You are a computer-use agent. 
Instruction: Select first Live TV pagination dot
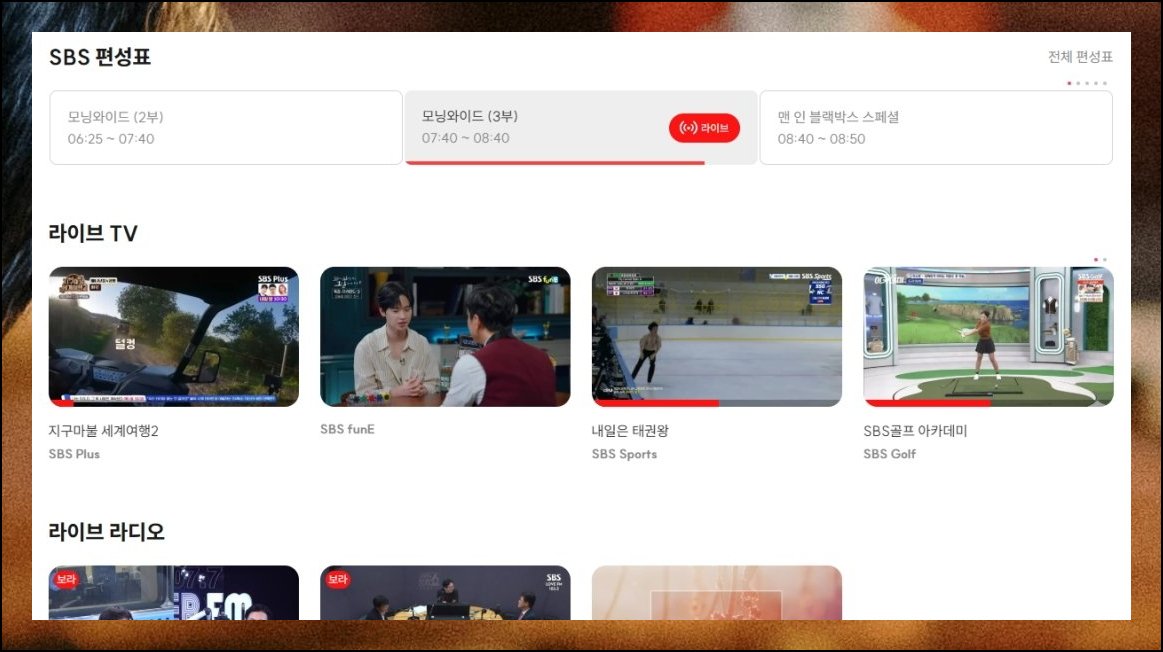coord(1096,260)
